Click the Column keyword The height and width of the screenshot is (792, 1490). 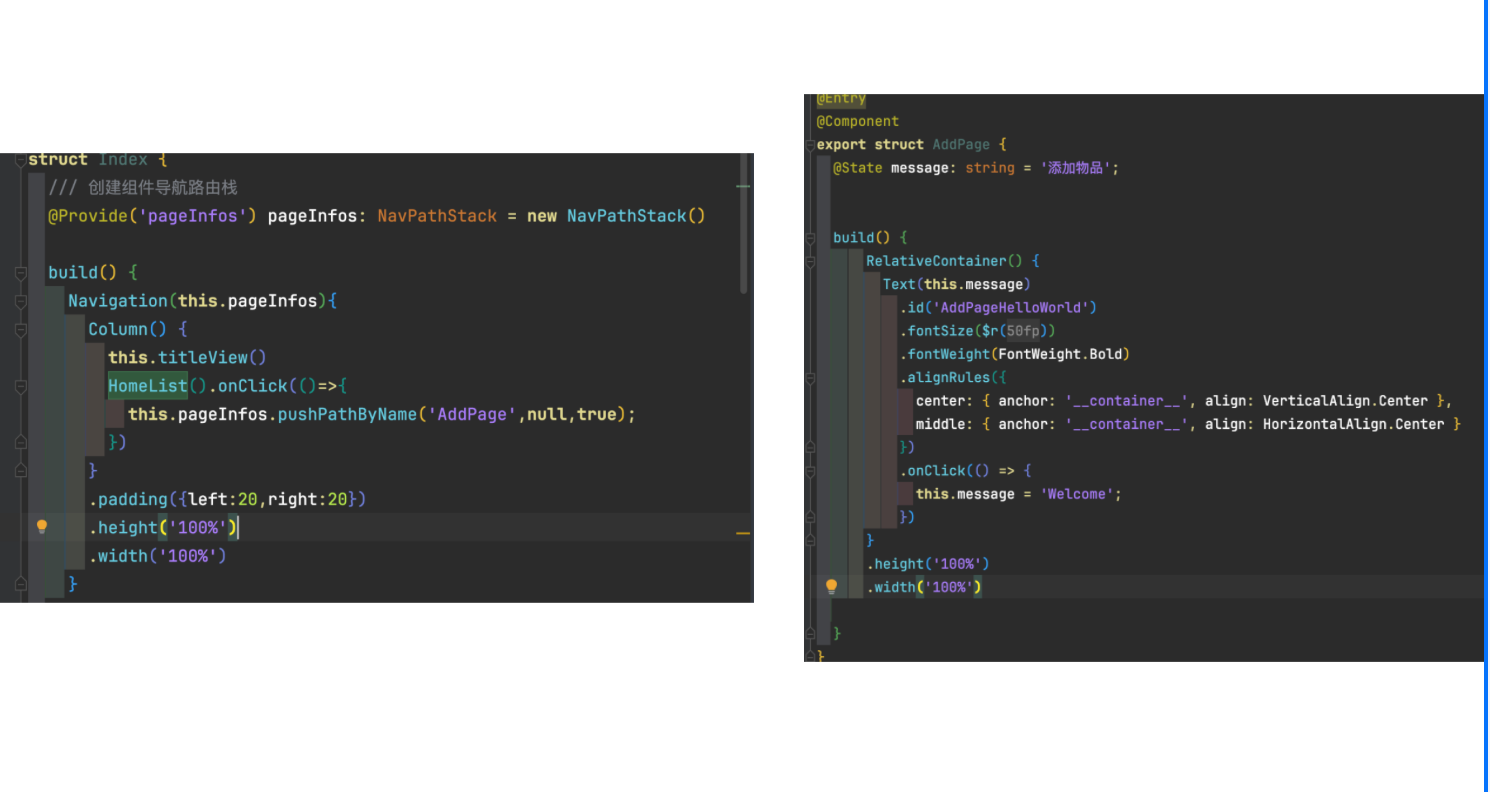point(118,329)
